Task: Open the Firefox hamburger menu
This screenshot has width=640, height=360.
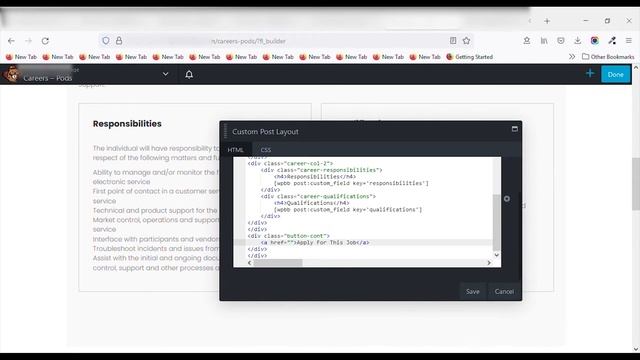Action: tap(629, 41)
